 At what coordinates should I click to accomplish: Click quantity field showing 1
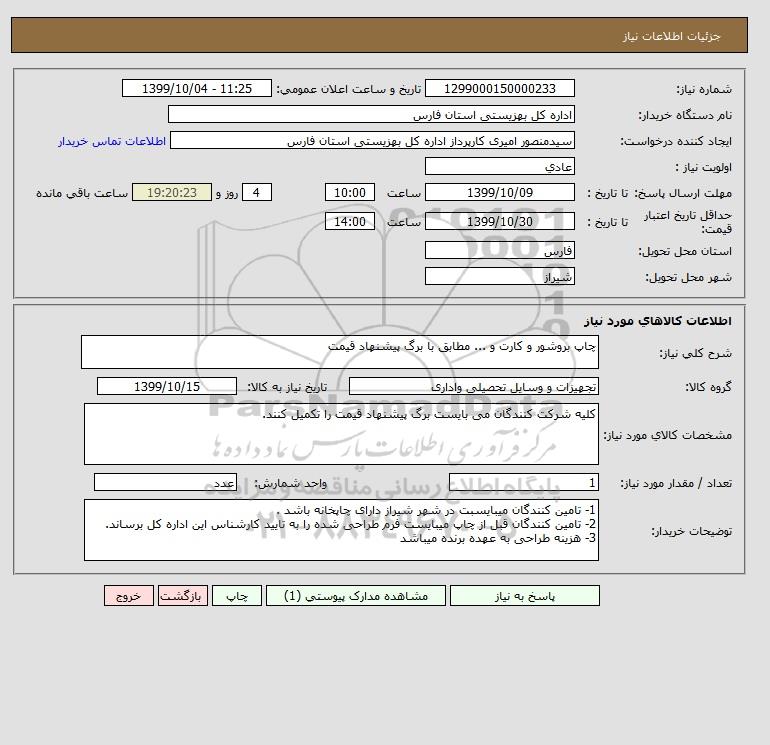tap(524, 483)
